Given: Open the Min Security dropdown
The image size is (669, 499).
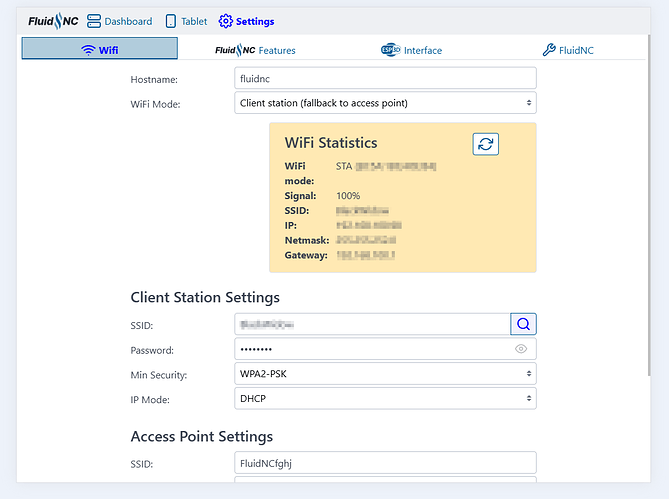Looking at the screenshot, I should point(385,374).
